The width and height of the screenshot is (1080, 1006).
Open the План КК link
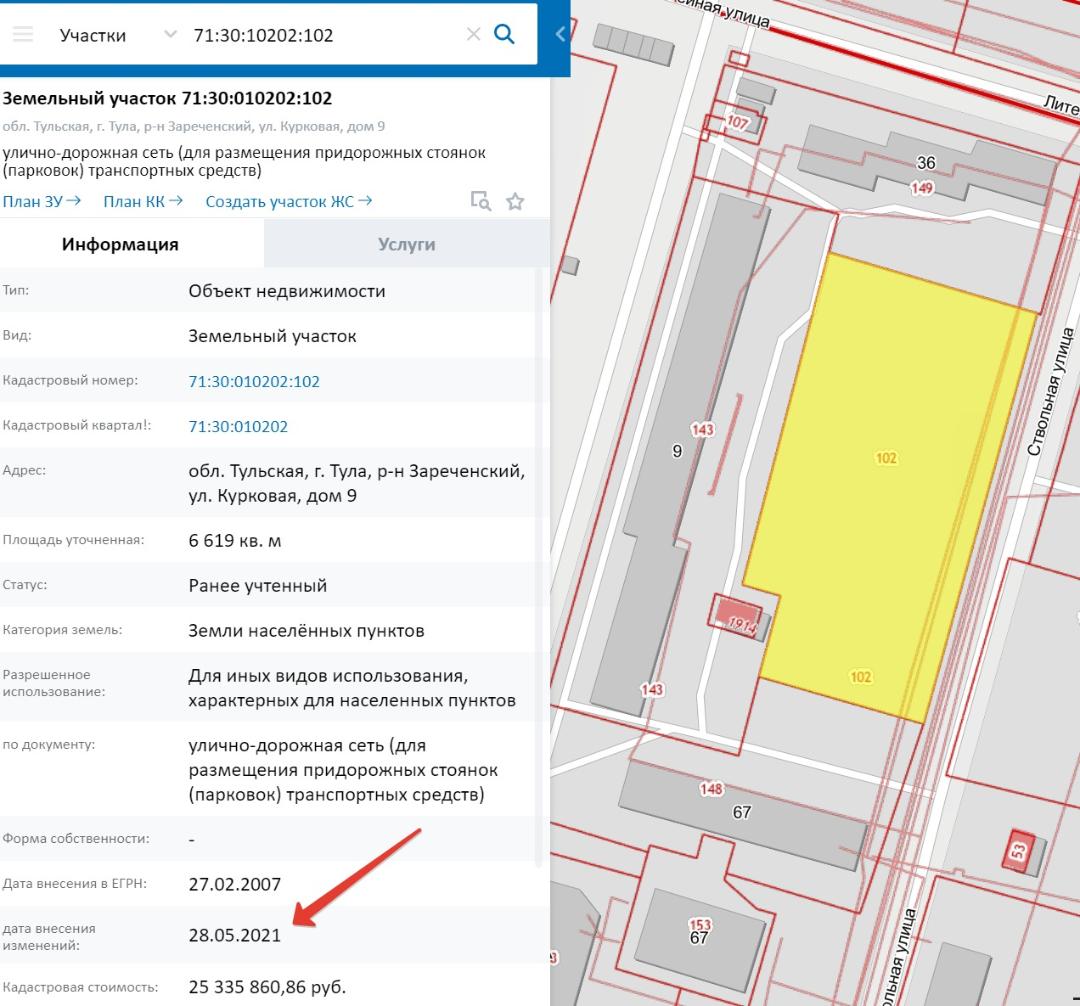[142, 201]
